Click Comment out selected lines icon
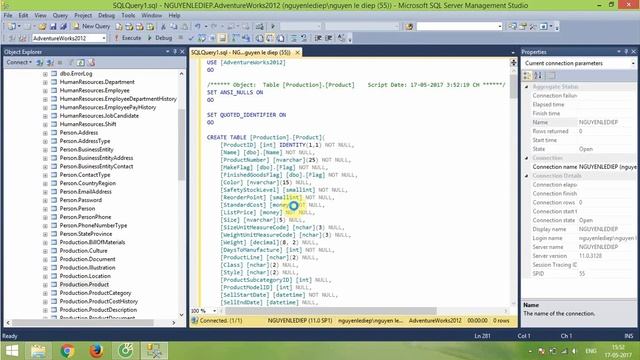640x360 pixels. [x=293, y=38]
